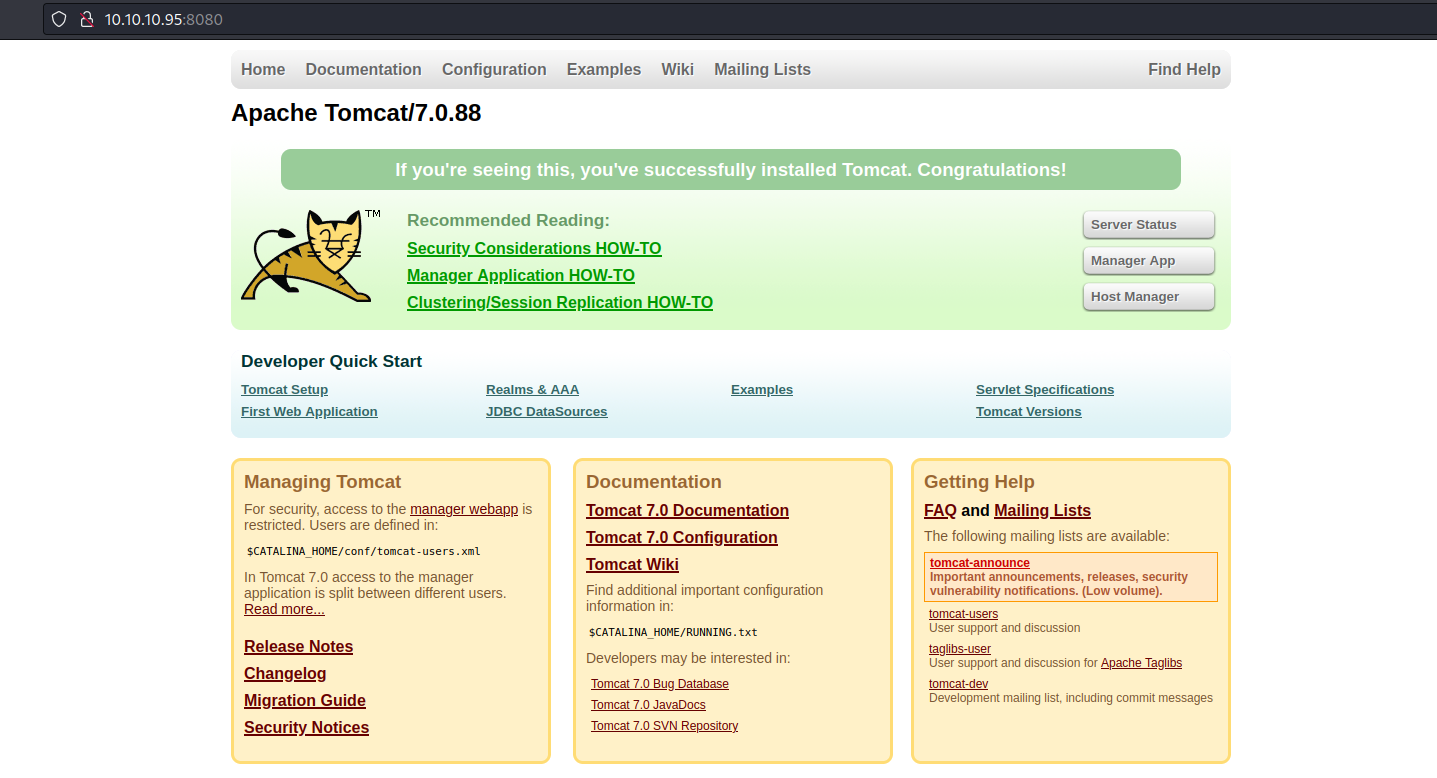The width and height of the screenshot is (1437, 778).
Task: Open the Tomcat Setup link
Action: [284, 390]
